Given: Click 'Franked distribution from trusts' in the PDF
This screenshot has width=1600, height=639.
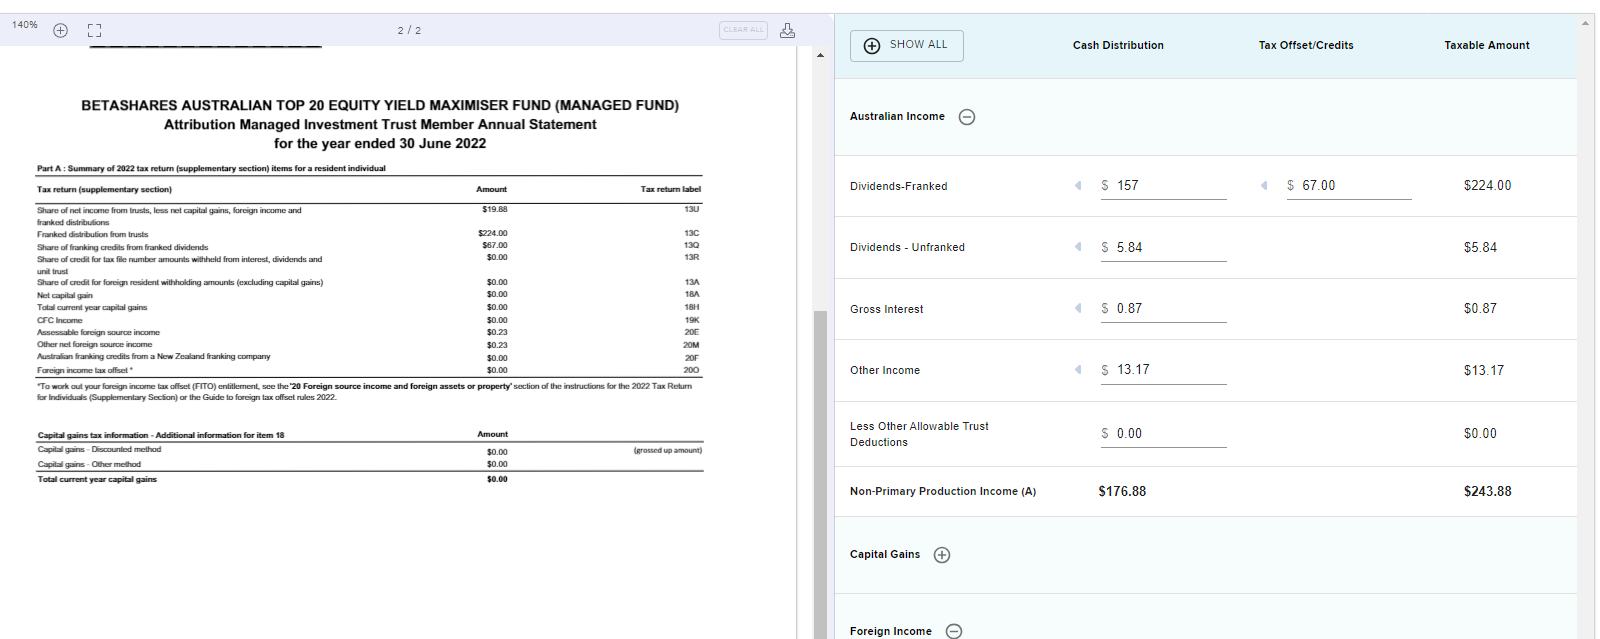Looking at the screenshot, I should [x=93, y=235].
